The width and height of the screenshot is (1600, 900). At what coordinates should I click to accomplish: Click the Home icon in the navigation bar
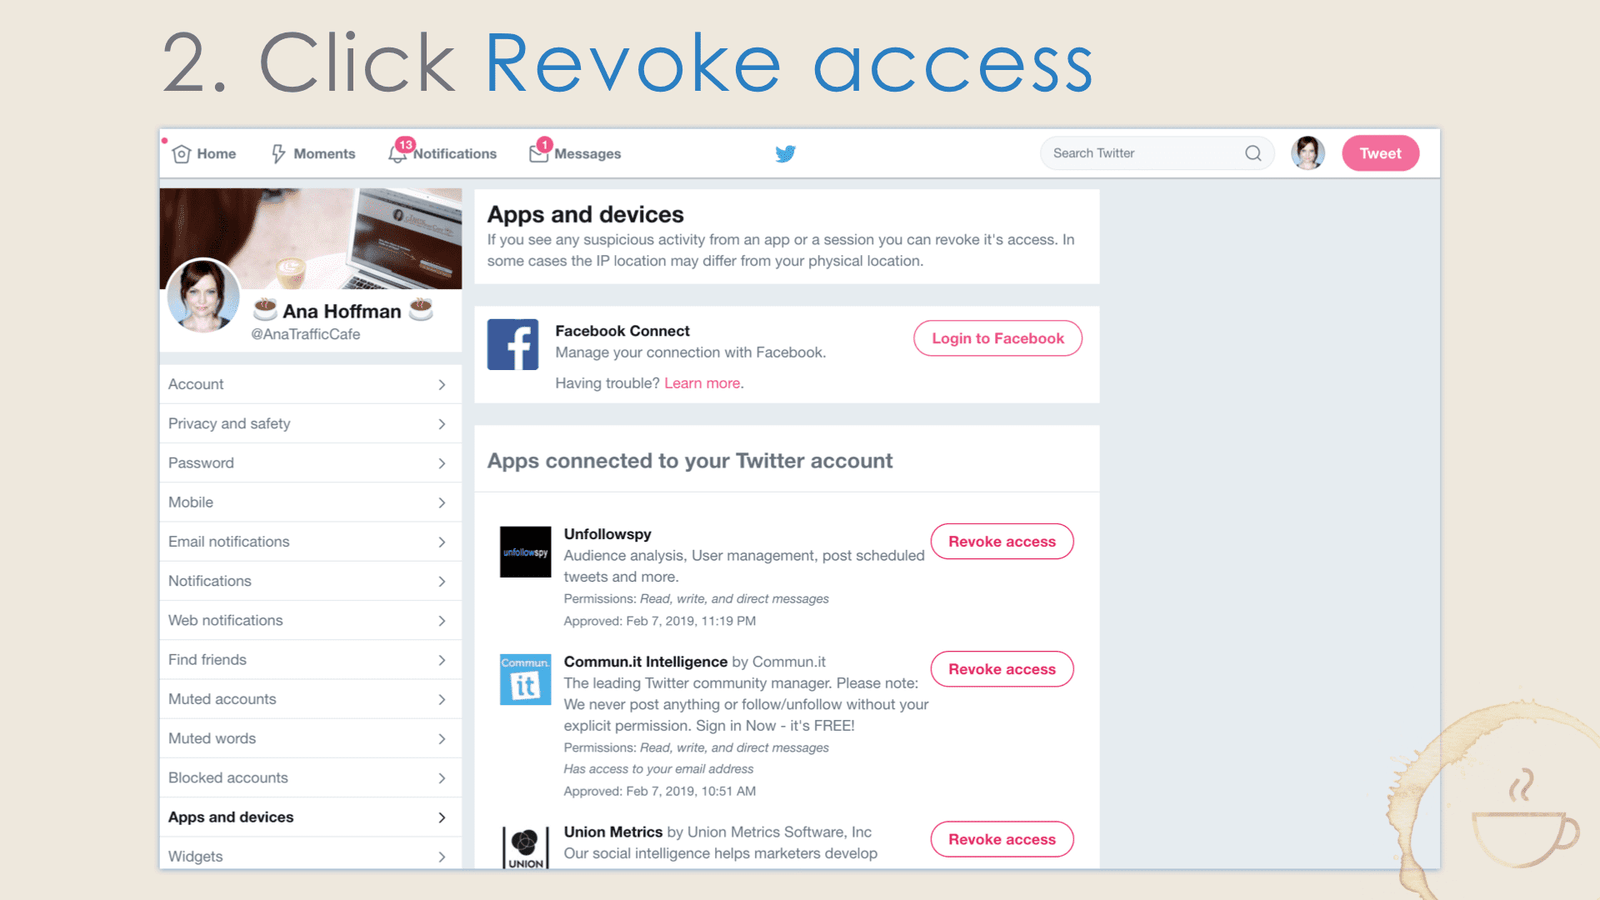click(x=182, y=153)
